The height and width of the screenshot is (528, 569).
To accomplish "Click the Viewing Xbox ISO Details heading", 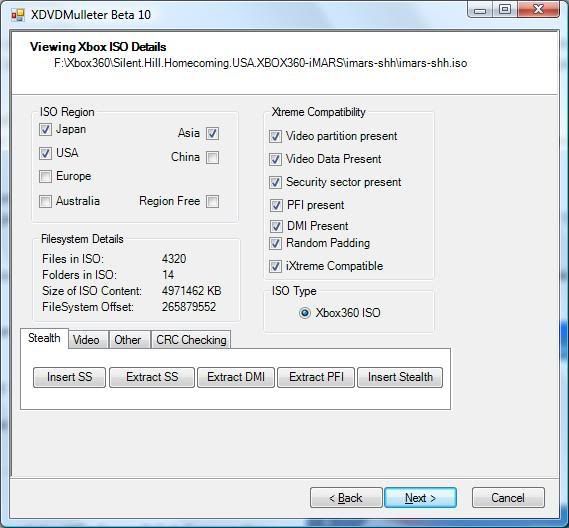I will point(98,47).
